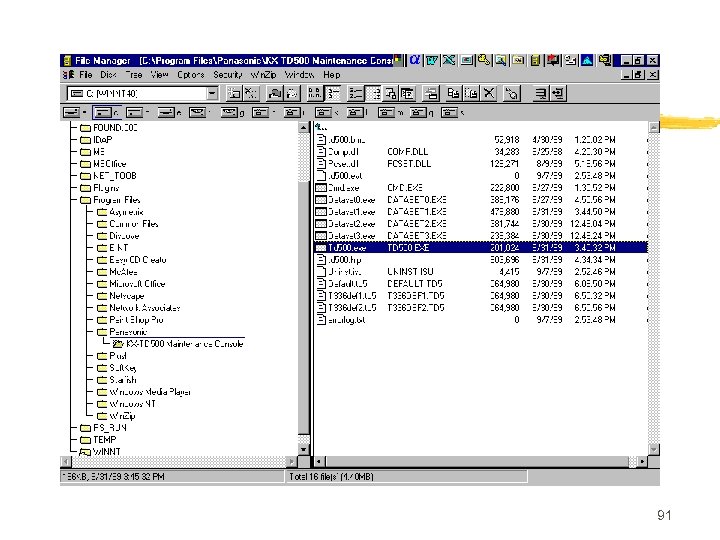The height and width of the screenshot is (540, 720).
Task: Click the blue alpha icon in title bar
Action: [415, 60]
